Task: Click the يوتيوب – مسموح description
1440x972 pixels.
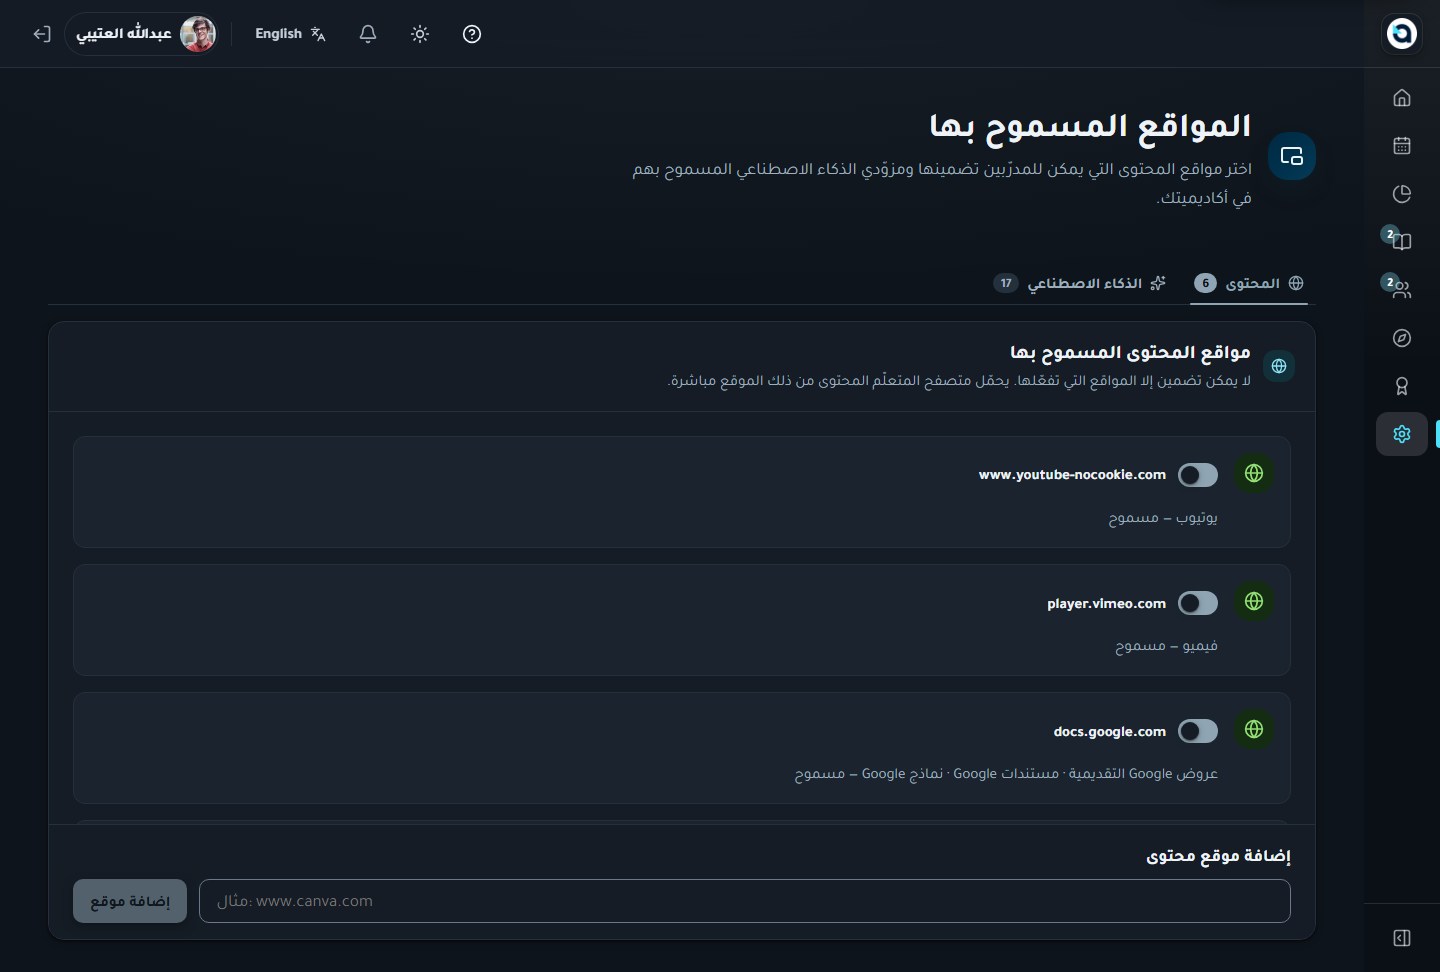Action: click(x=1163, y=518)
